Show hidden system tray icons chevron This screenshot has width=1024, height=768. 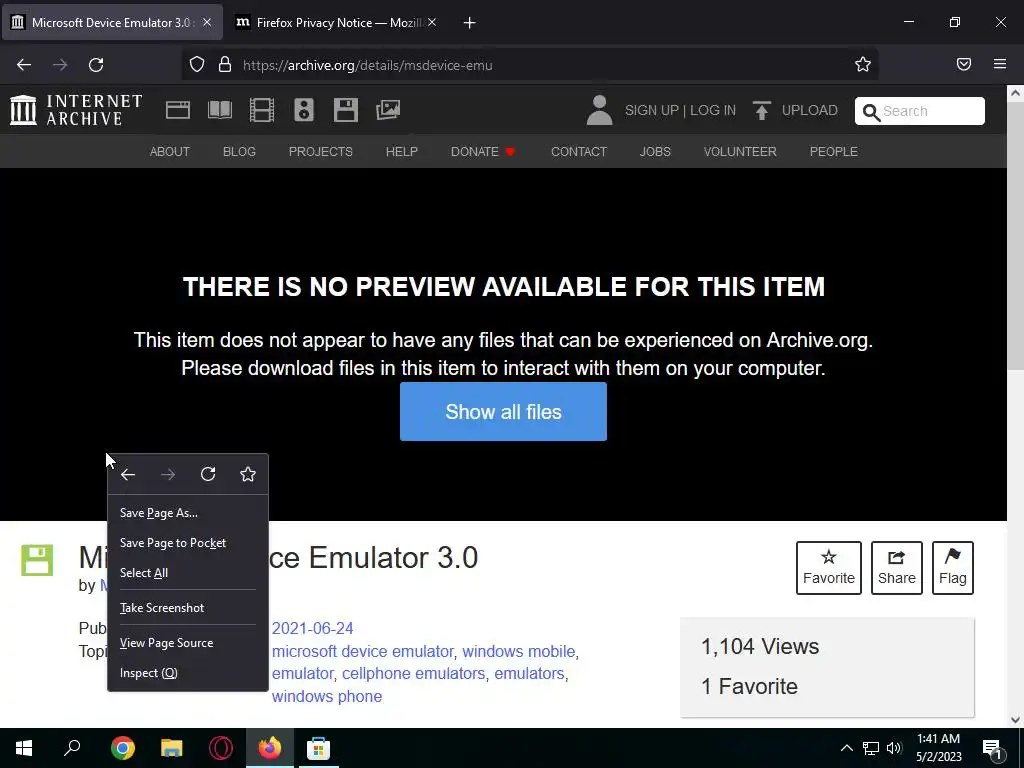846,748
